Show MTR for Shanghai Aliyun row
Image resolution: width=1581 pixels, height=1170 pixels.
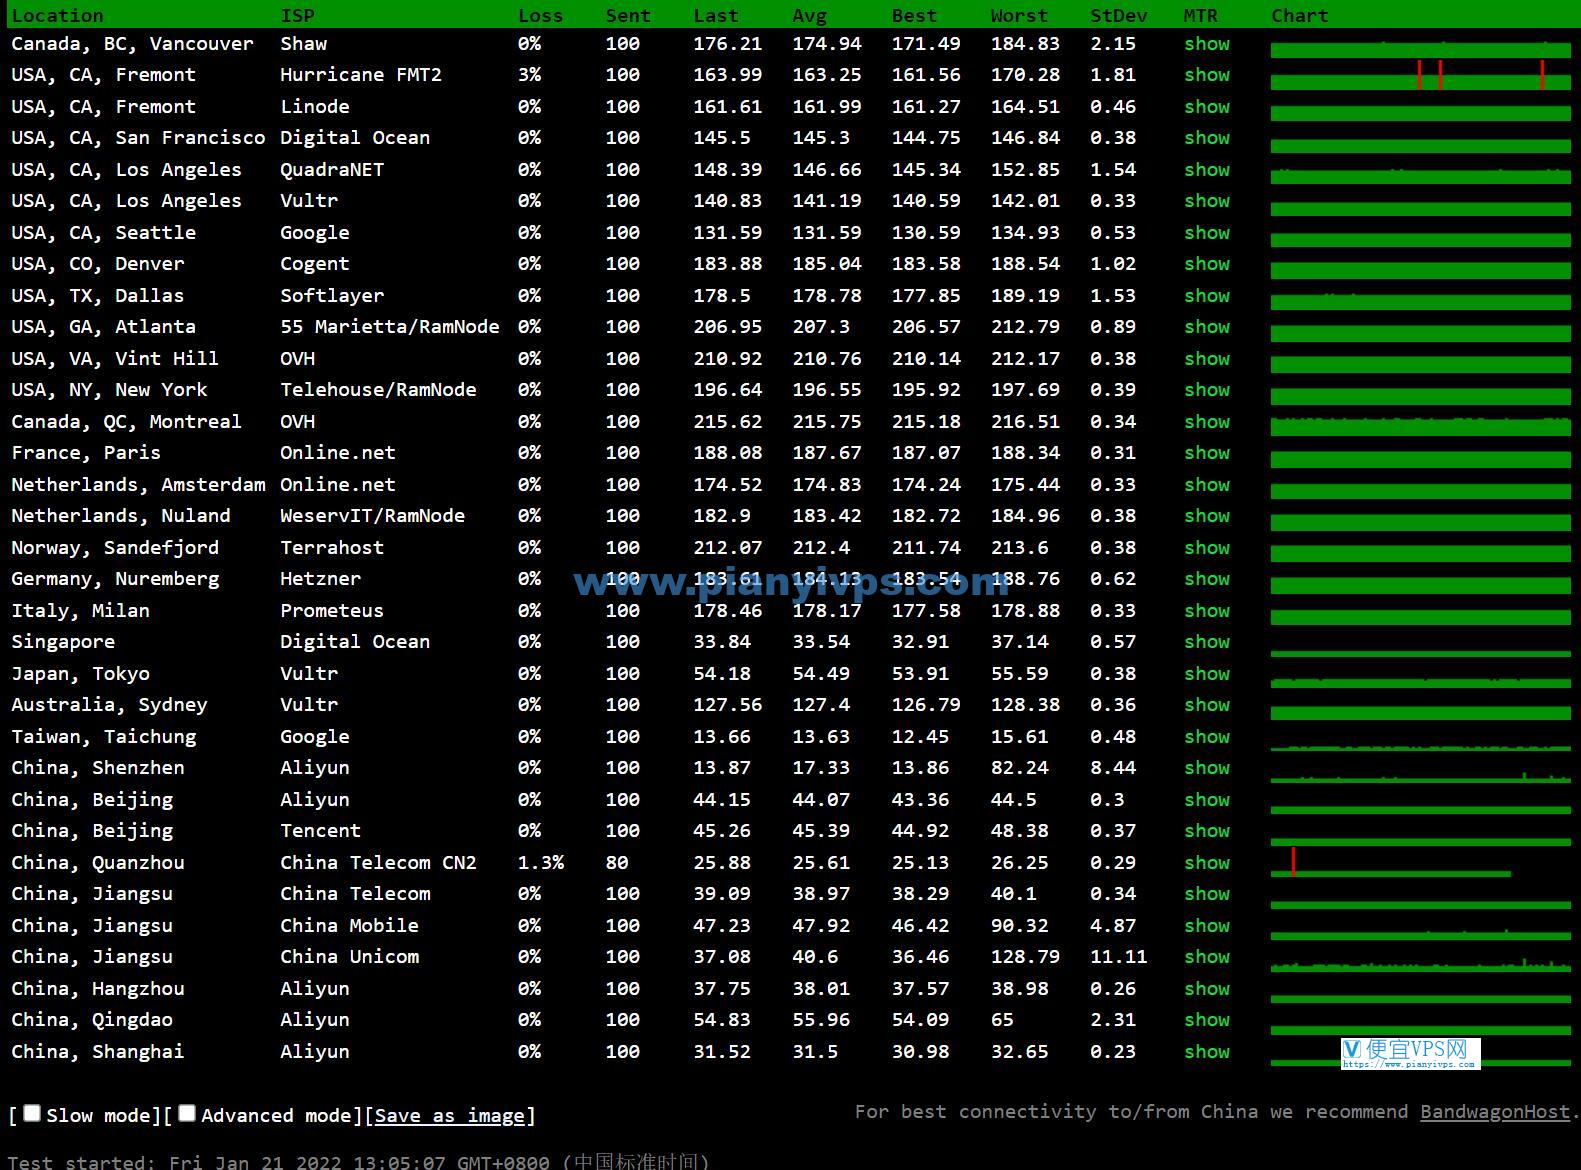[1207, 1051]
